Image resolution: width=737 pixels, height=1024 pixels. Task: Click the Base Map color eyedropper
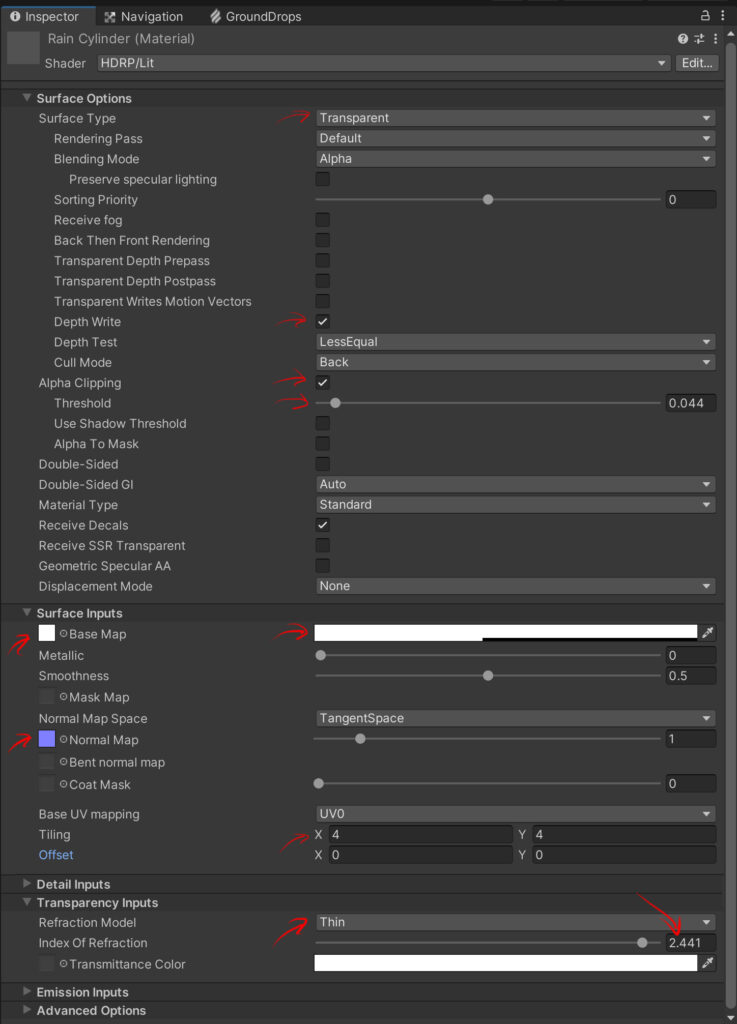pyautogui.click(x=708, y=633)
